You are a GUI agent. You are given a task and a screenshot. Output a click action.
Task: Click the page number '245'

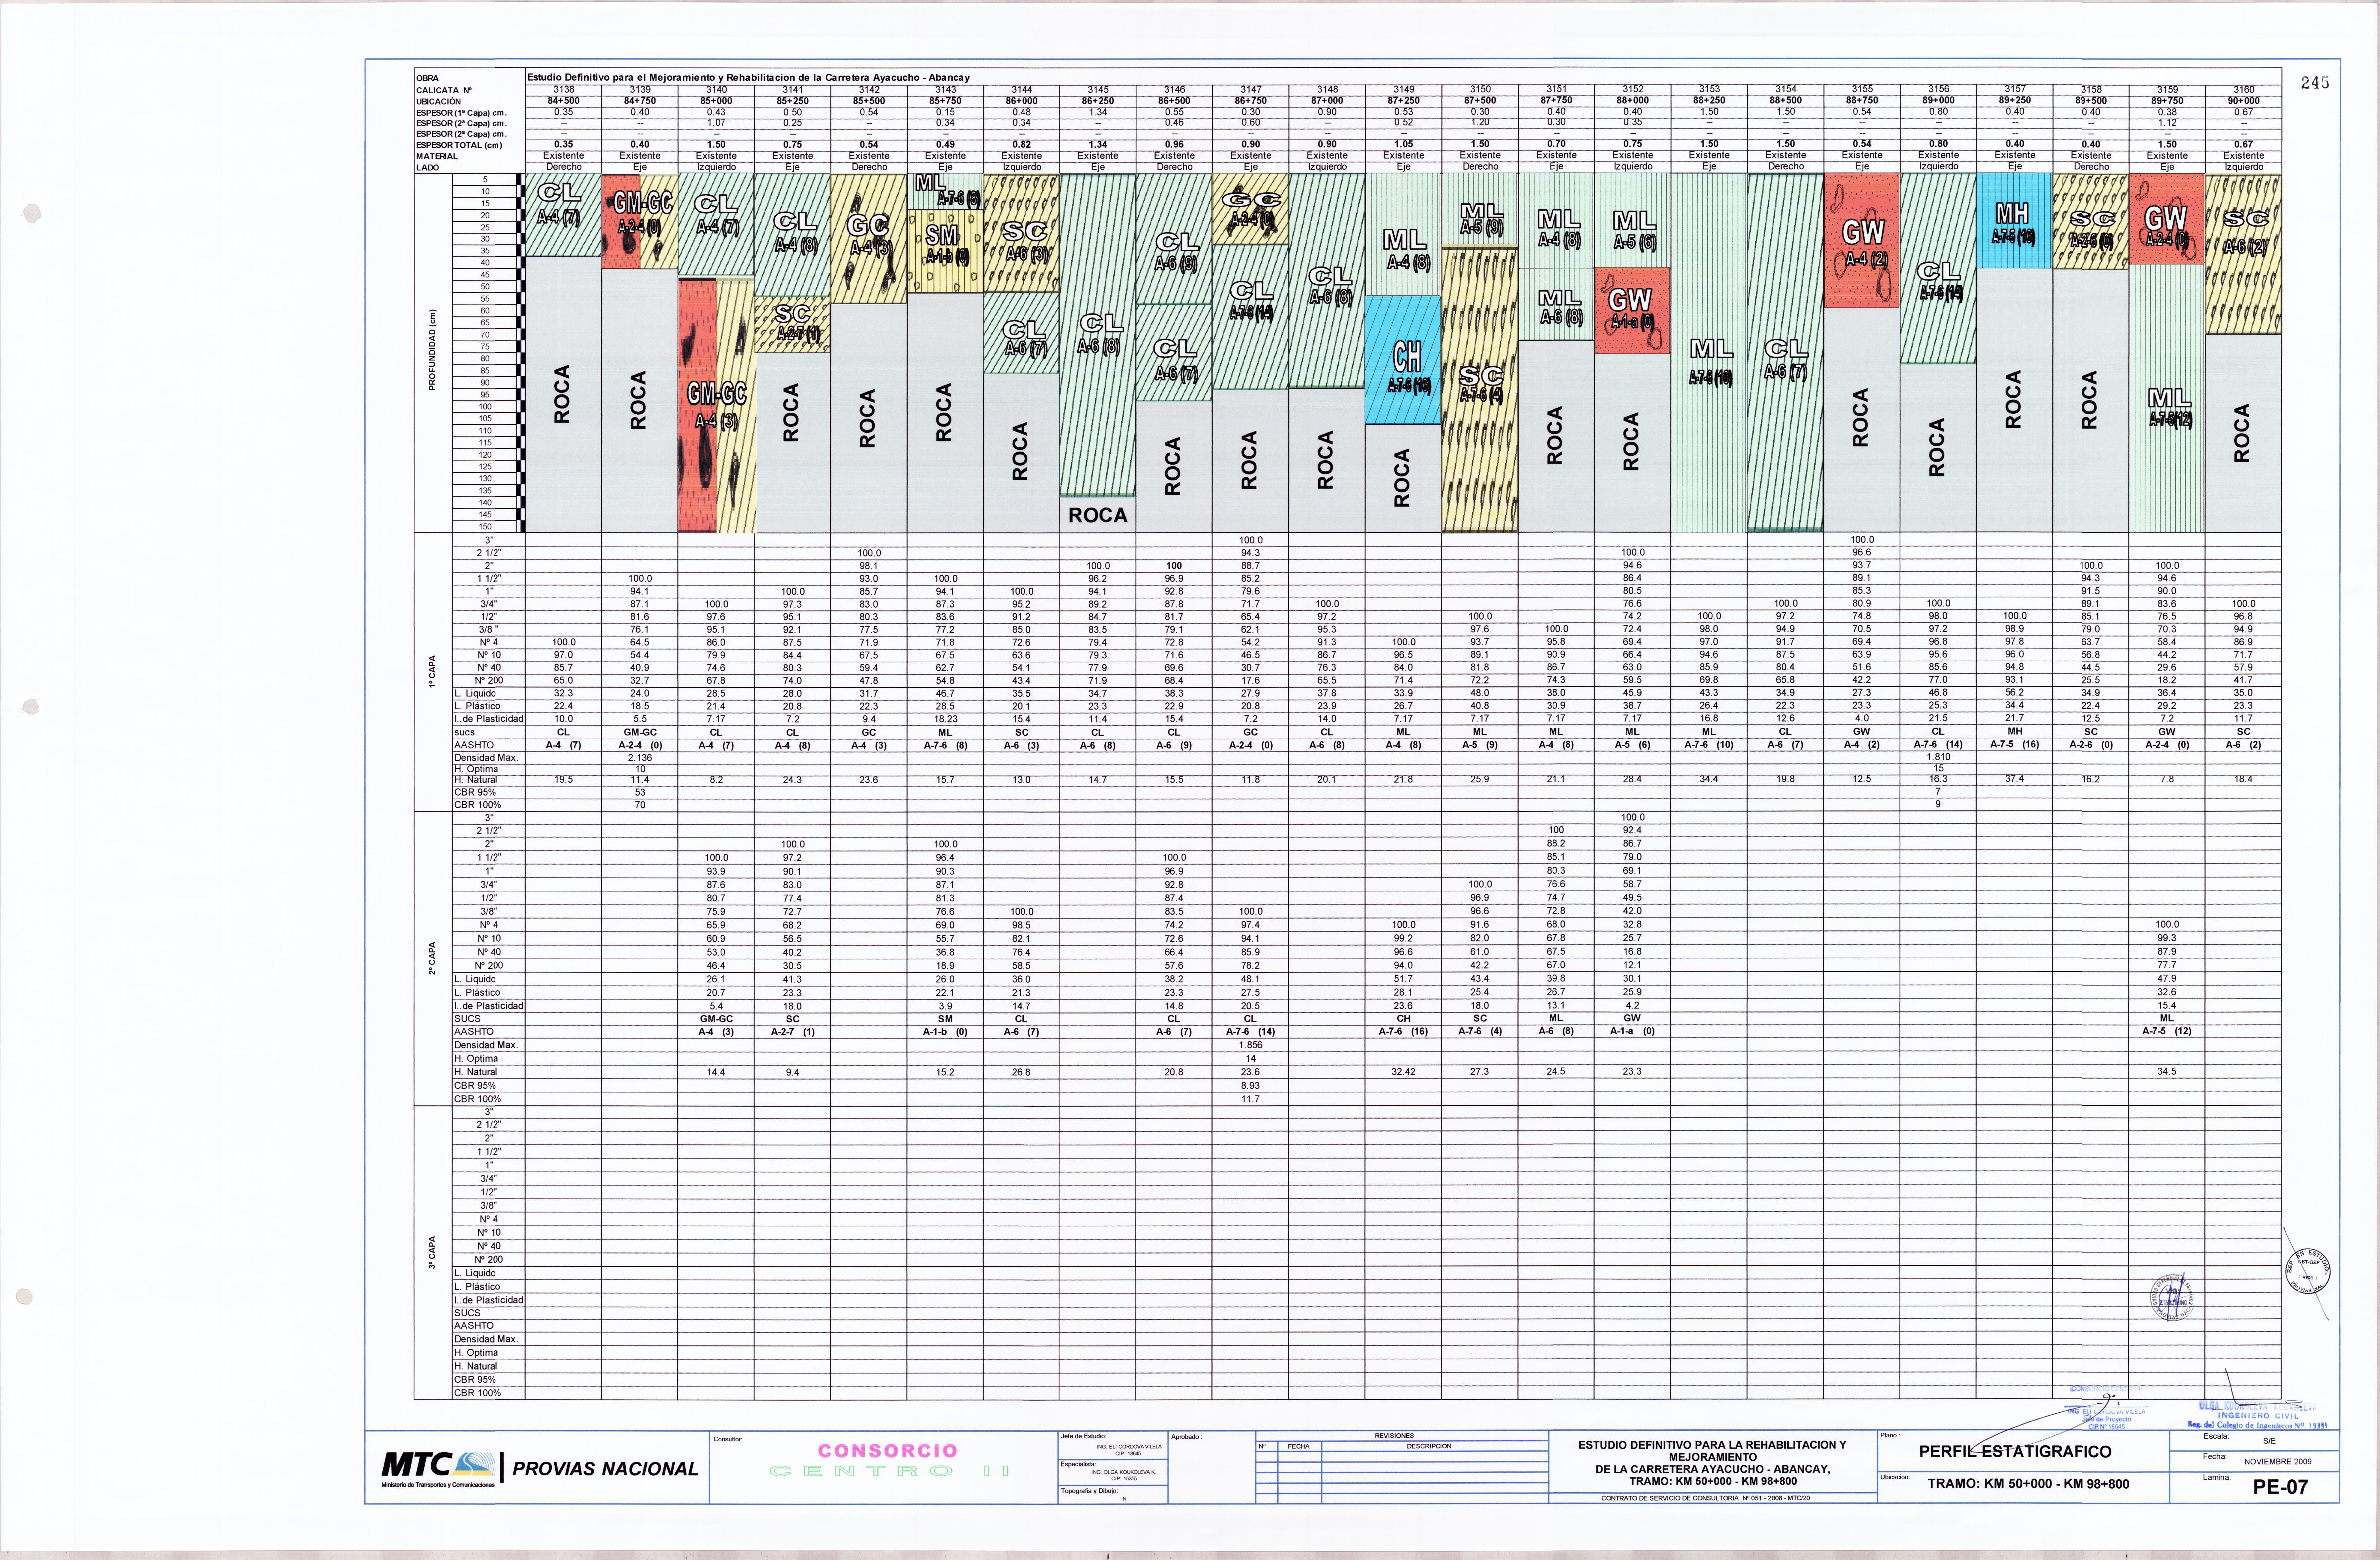point(2315,83)
